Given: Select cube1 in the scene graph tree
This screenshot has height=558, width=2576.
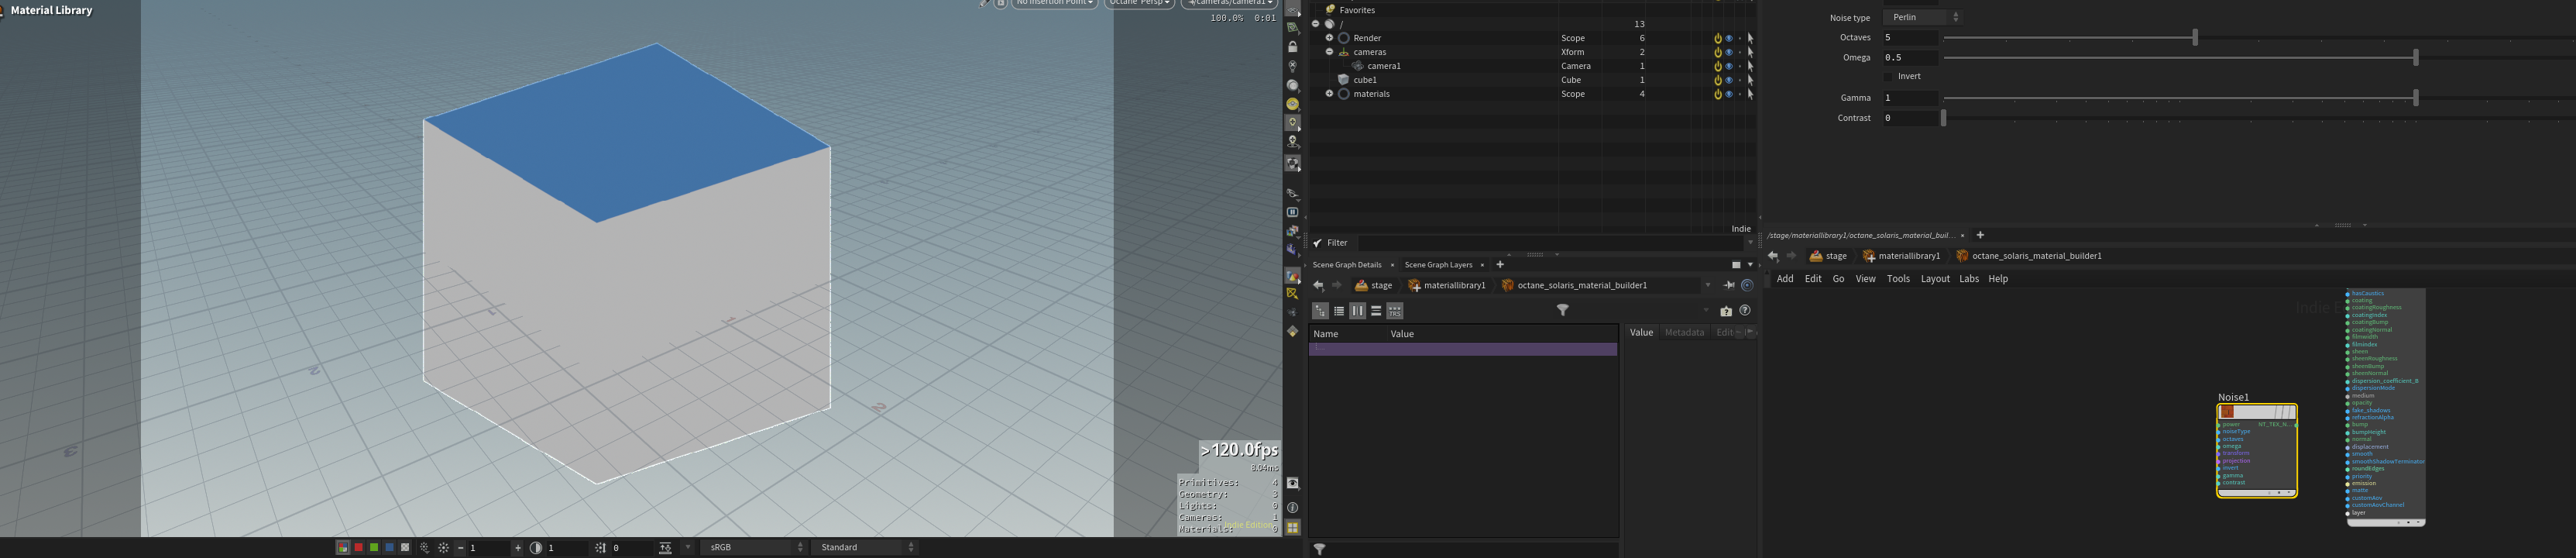Looking at the screenshot, I should [1365, 80].
